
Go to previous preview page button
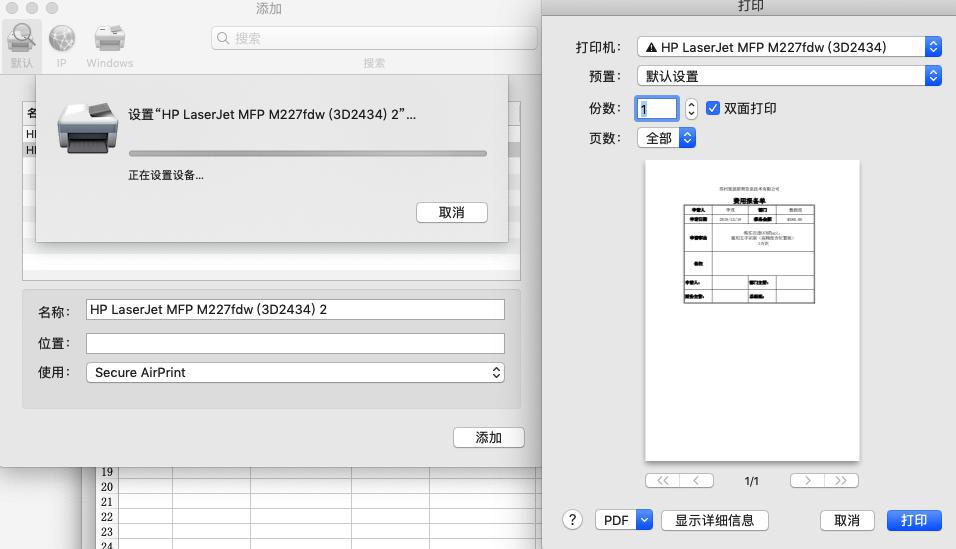696,481
